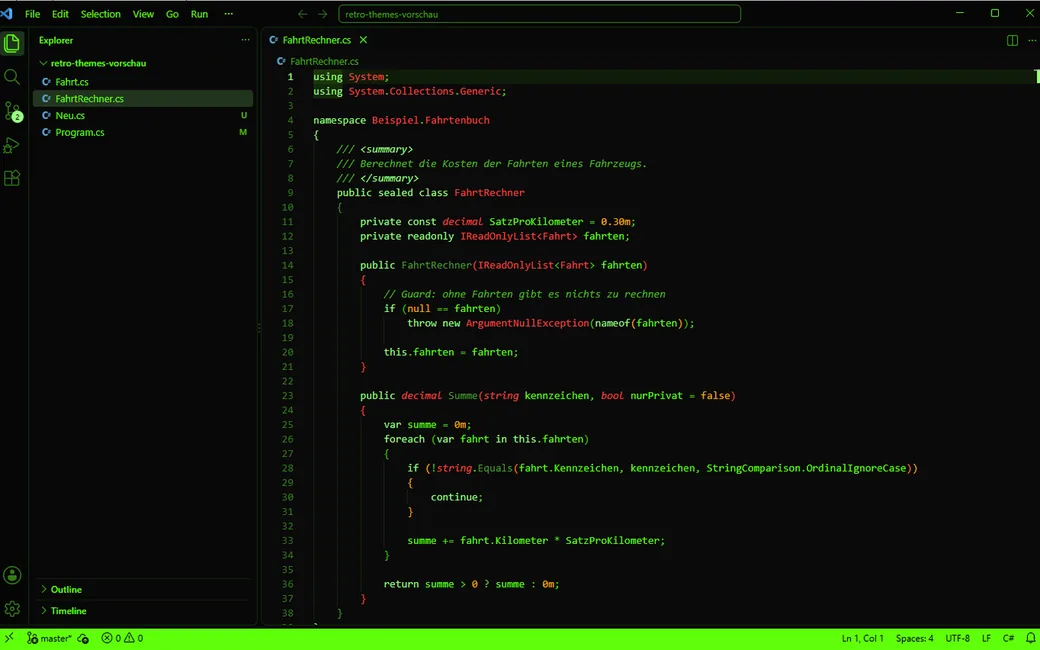Split the editor to the right
The image size is (1040, 650).
1012,40
